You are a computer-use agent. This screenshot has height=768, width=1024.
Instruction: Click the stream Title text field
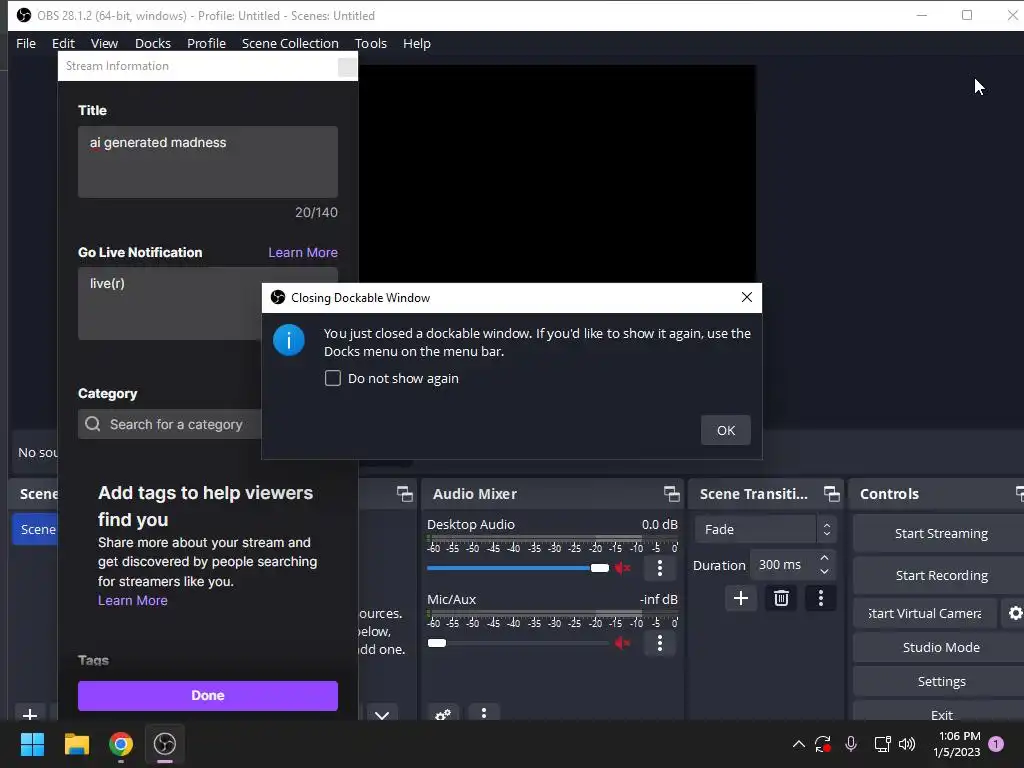[x=208, y=162]
